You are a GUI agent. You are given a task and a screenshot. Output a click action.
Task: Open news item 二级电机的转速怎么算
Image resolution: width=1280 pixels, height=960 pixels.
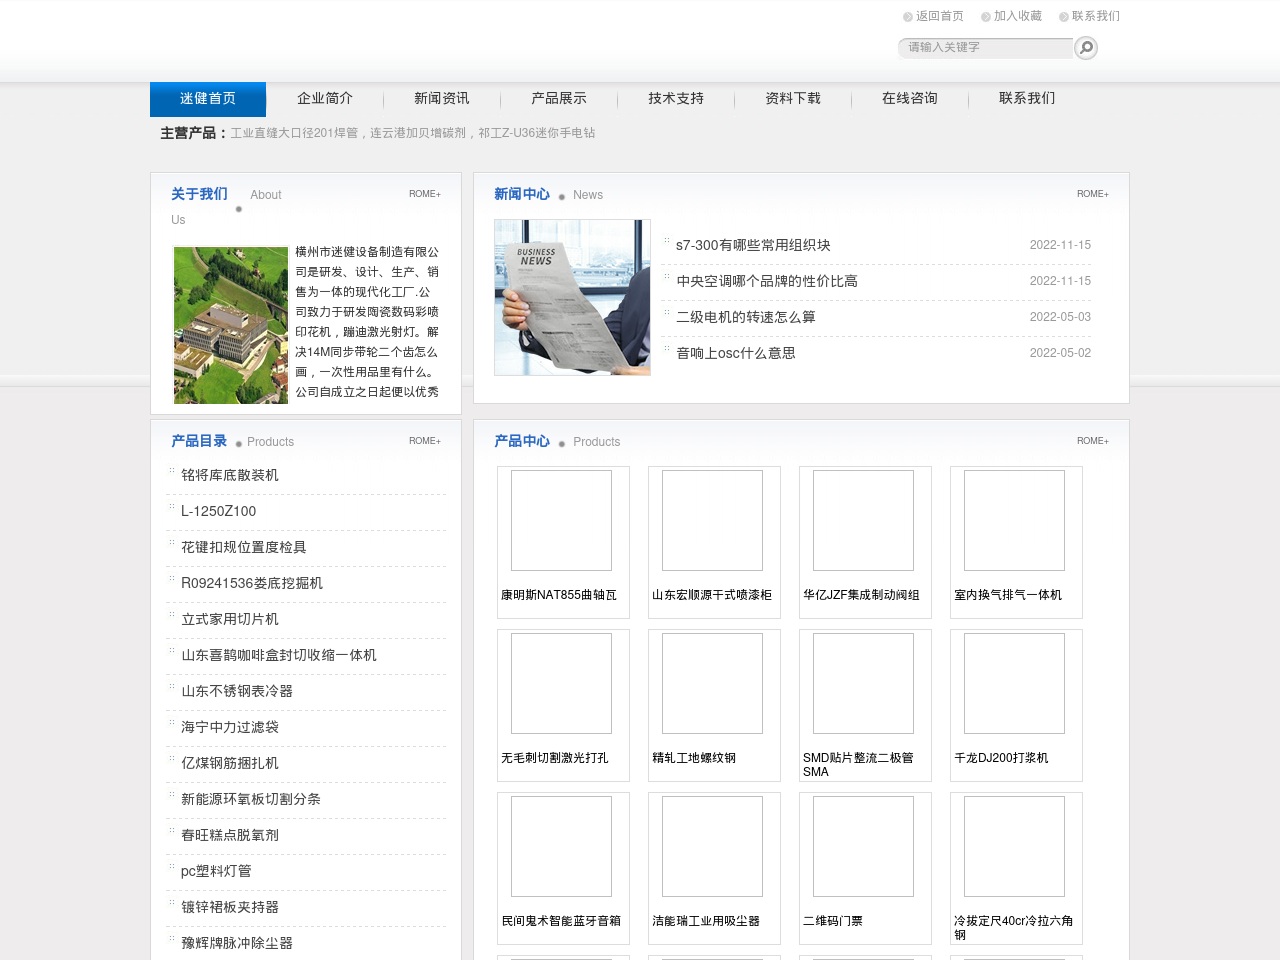click(x=746, y=318)
